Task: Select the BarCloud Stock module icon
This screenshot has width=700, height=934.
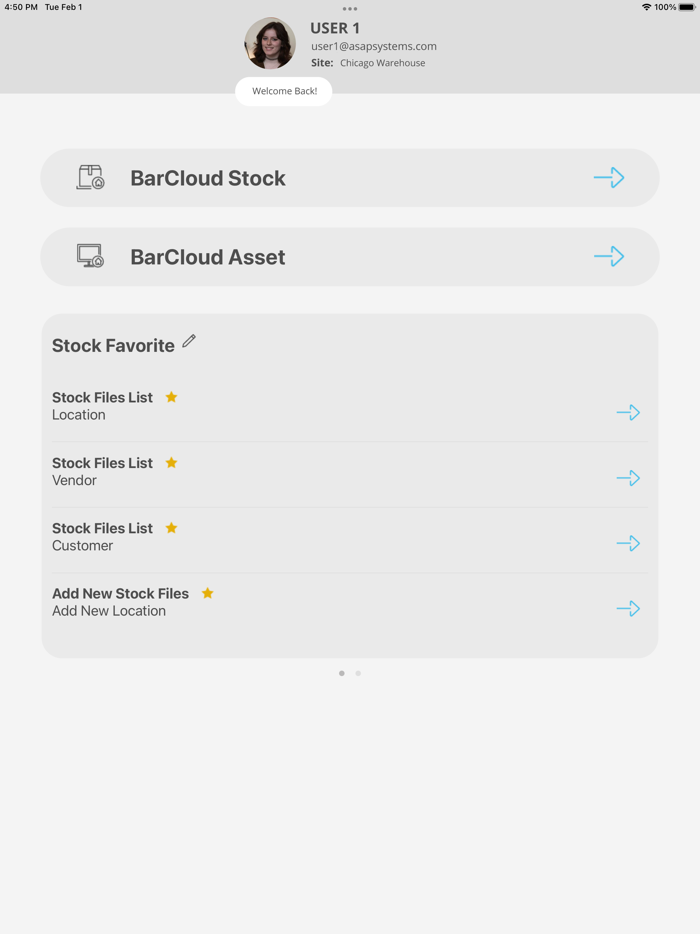Action: [x=90, y=177]
